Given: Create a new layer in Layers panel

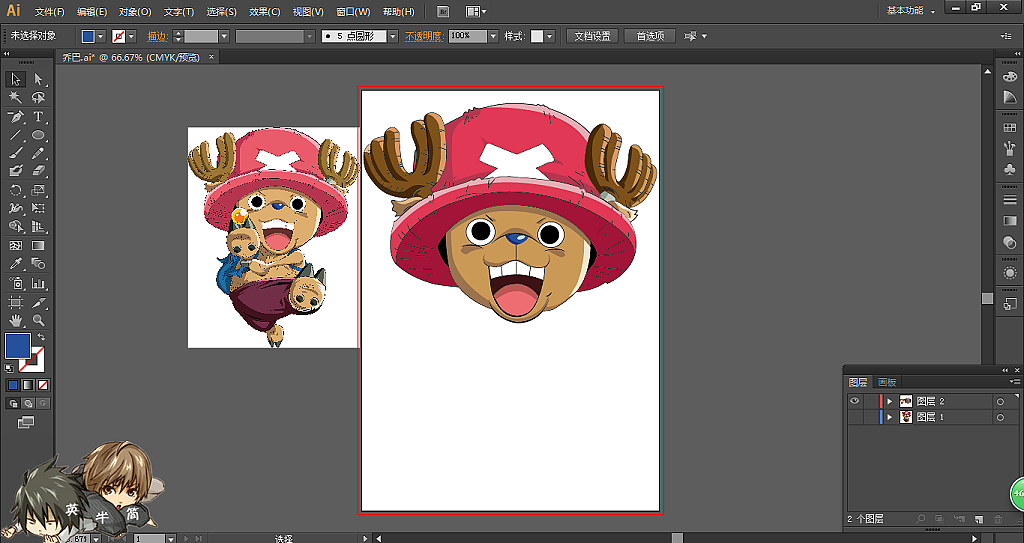Looking at the screenshot, I should pos(977,519).
